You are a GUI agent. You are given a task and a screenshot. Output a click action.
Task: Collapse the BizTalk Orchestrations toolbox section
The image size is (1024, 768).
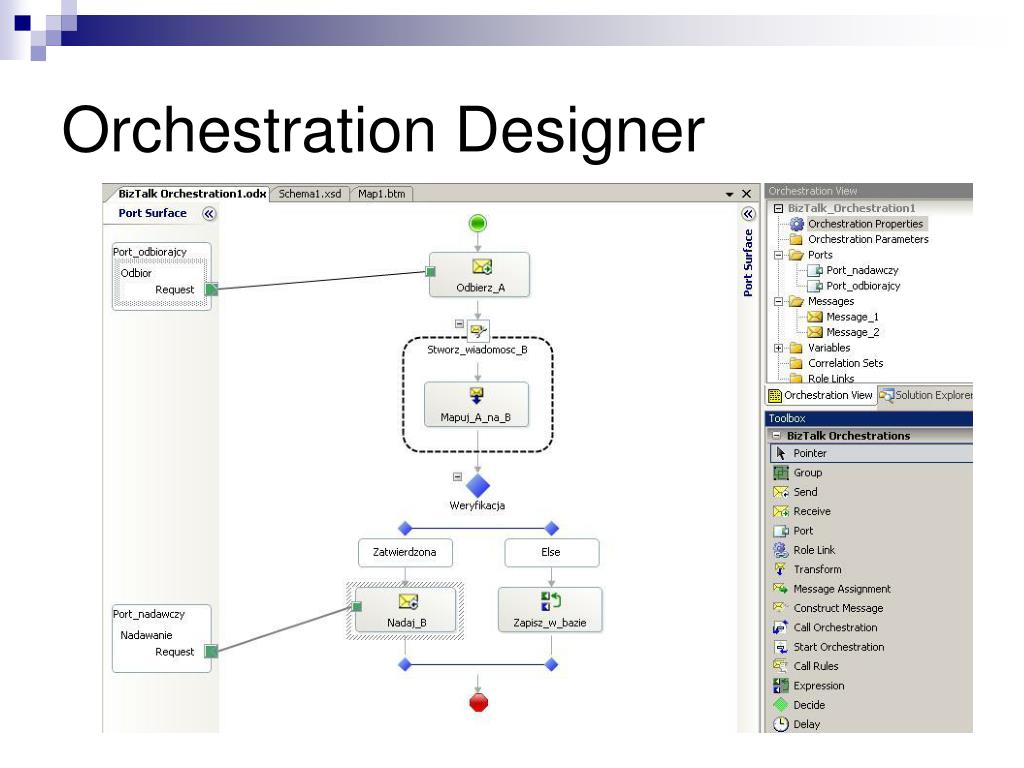tap(776, 436)
